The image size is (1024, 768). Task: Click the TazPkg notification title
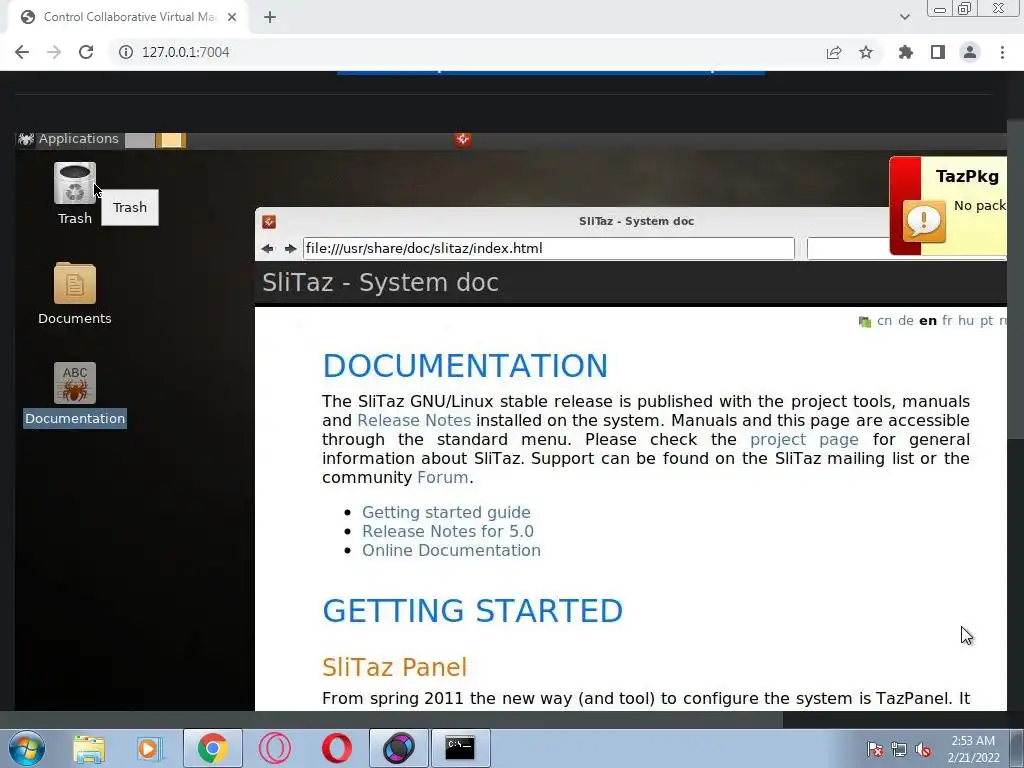pyautogui.click(x=967, y=176)
